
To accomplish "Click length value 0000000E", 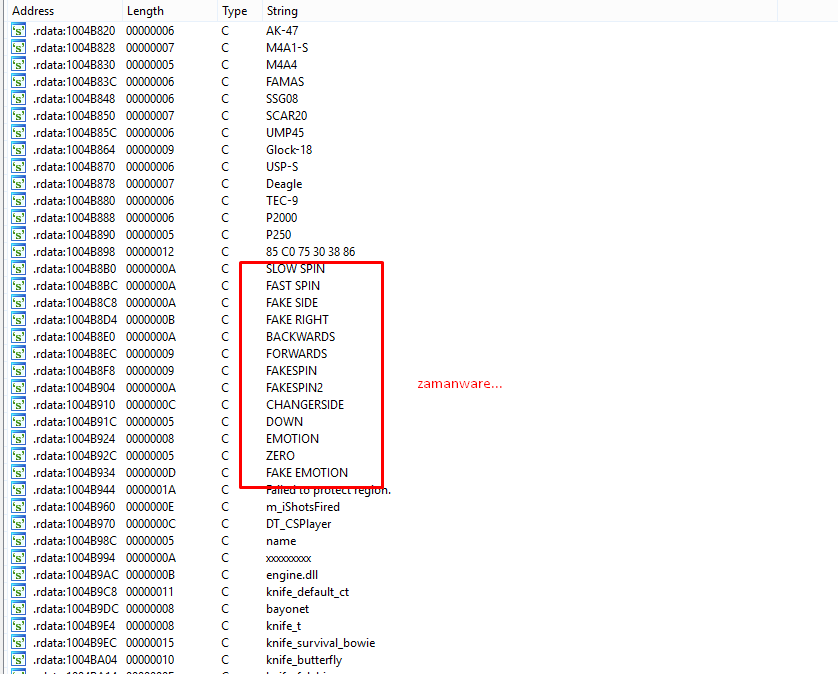I will tap(150, 507).
